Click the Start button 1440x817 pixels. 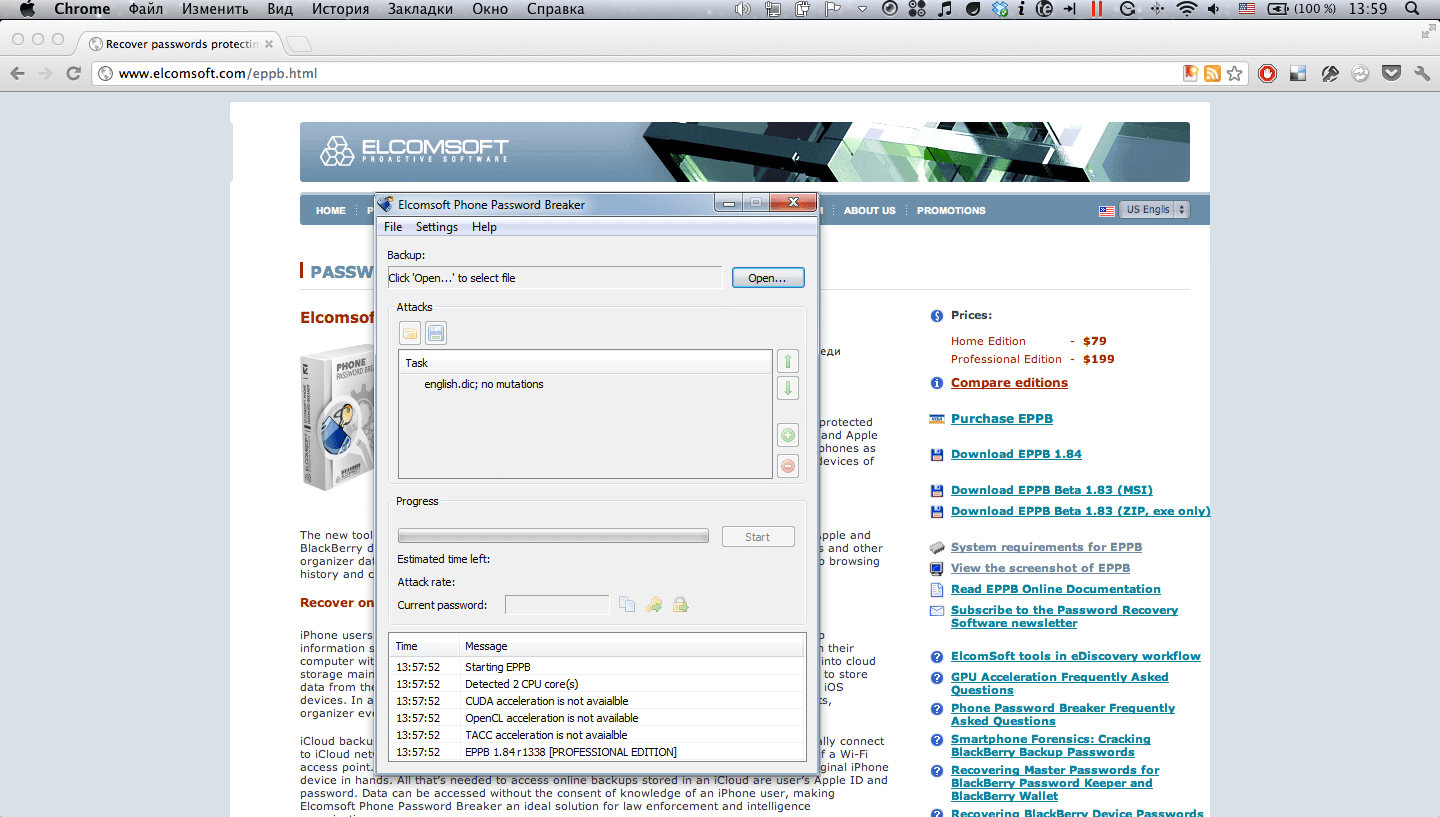click(x=758, y=537)
